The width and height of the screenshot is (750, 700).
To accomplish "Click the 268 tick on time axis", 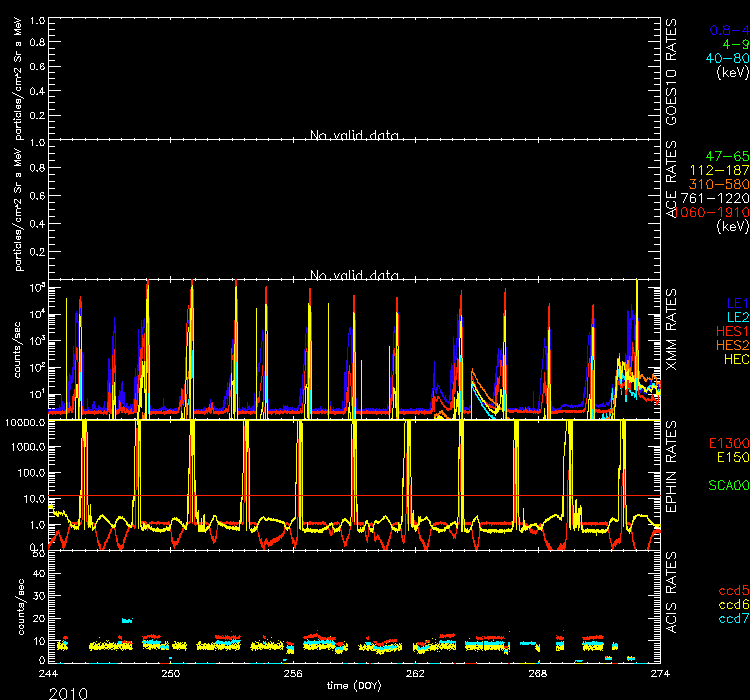I will [537, 674].
